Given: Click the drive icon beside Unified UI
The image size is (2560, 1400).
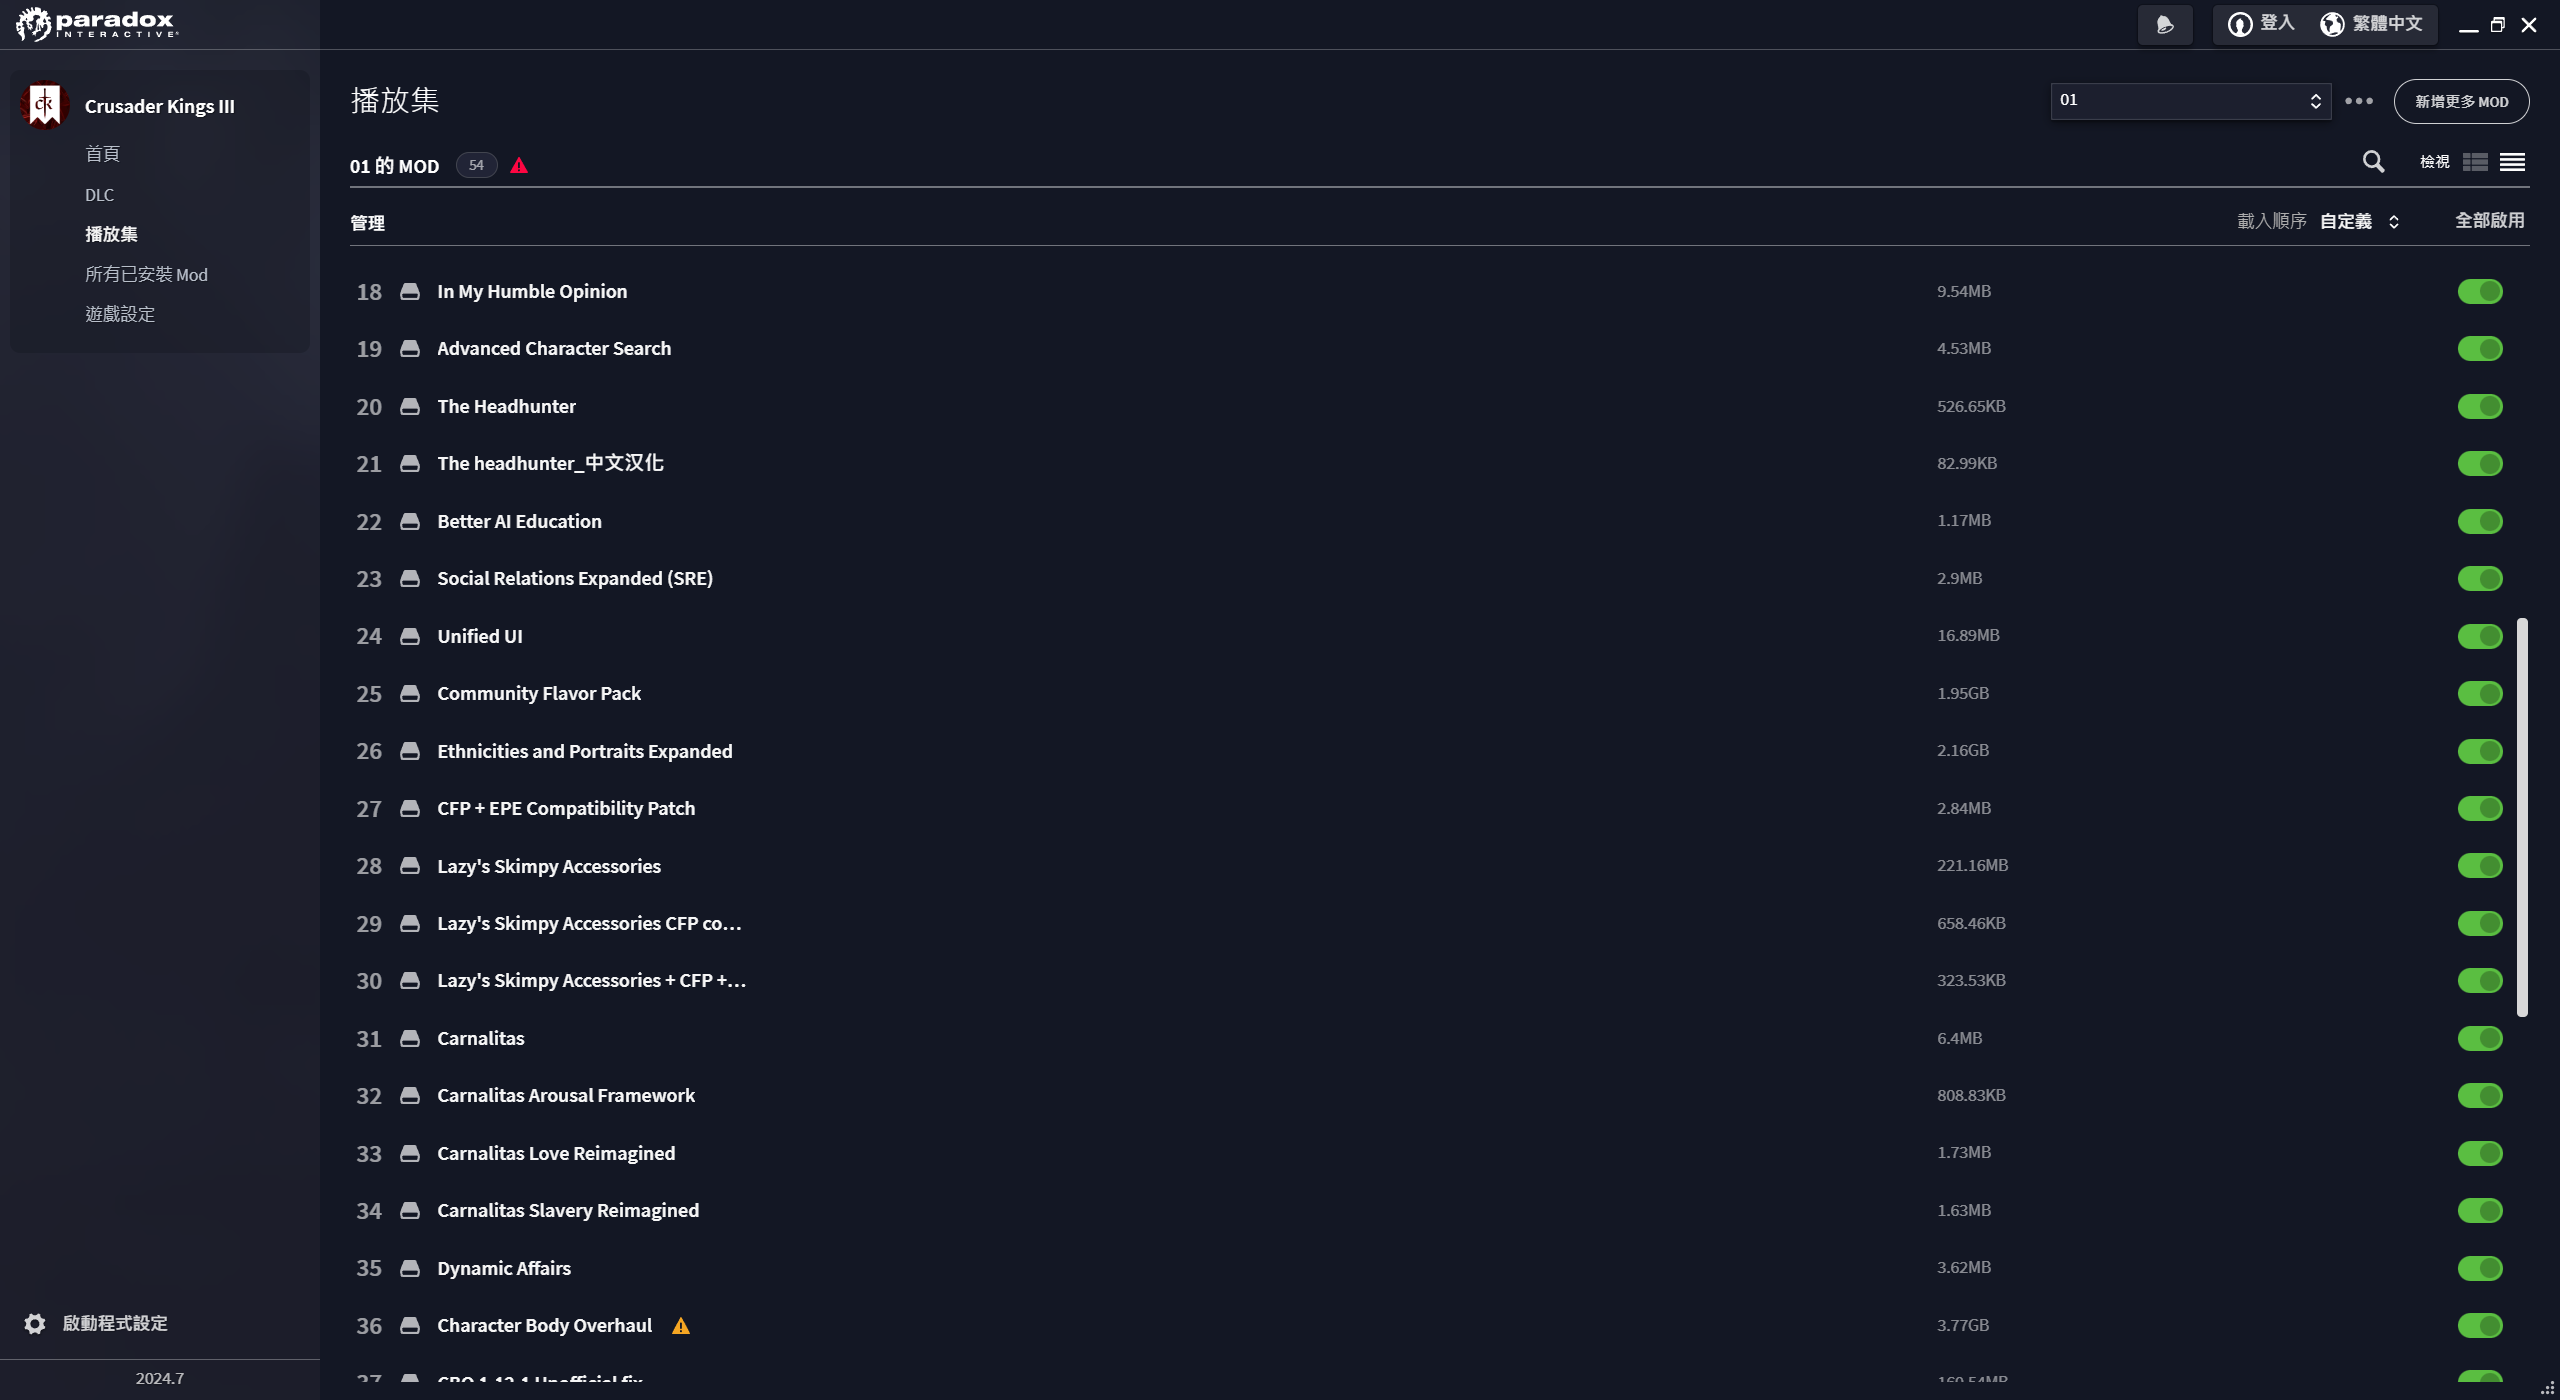Looking at the screenshot, I should tap(410, 637).
